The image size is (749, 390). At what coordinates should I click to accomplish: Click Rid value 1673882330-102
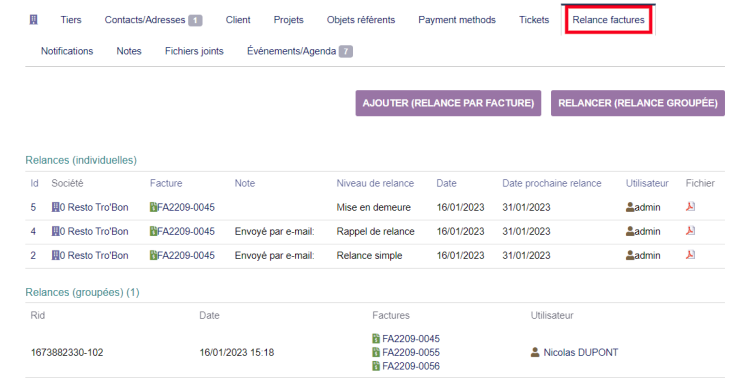(x=67, y=352)
